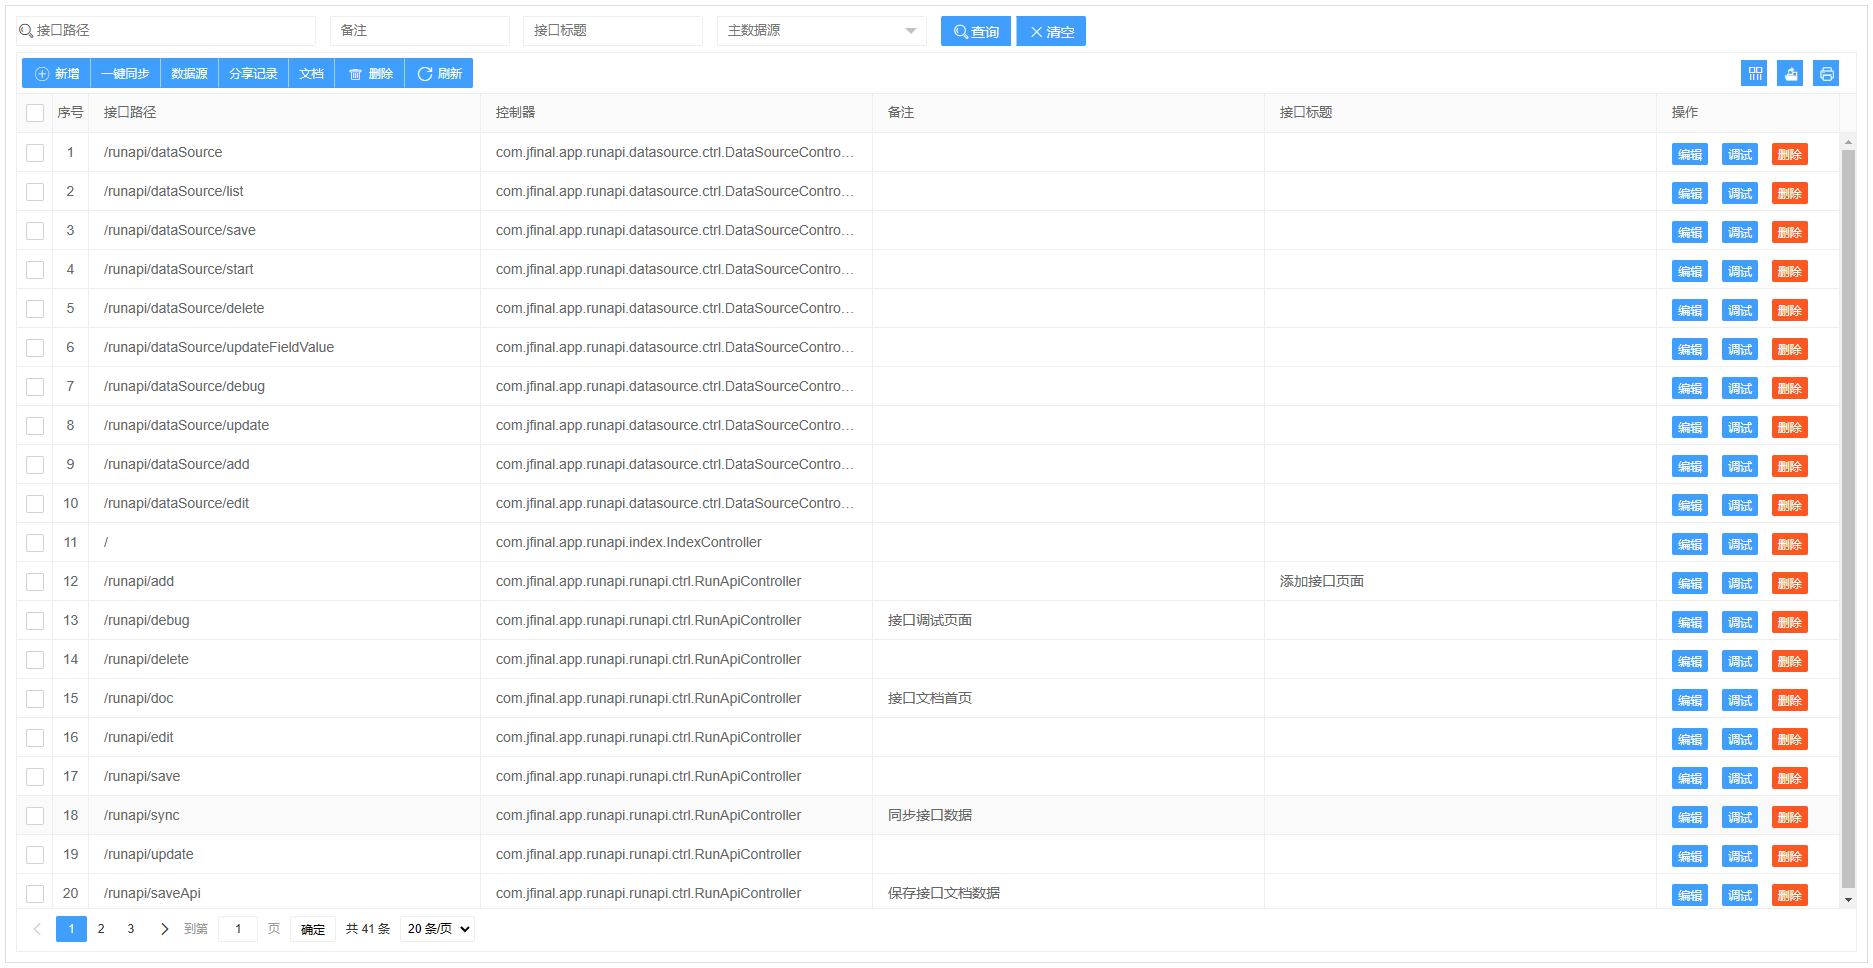Select checkbox for /runapi/sync row
This screenshot has height=968, width=1873.
pos(35,816)
